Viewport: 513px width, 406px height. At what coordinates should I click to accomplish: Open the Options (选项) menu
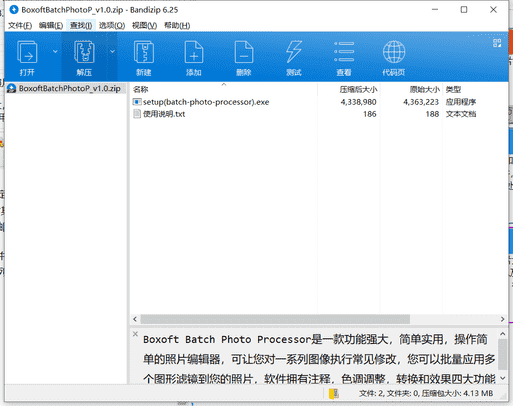pyautogui.click(x=112, y=25)
